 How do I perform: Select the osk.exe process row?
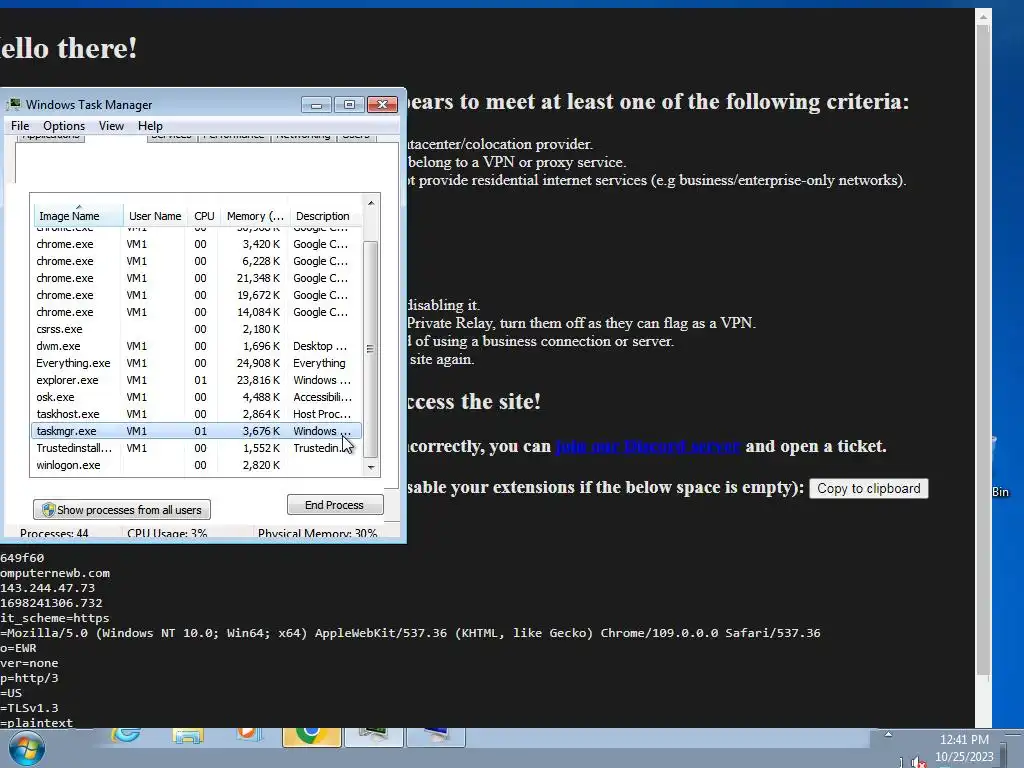(x=196, y=397)
